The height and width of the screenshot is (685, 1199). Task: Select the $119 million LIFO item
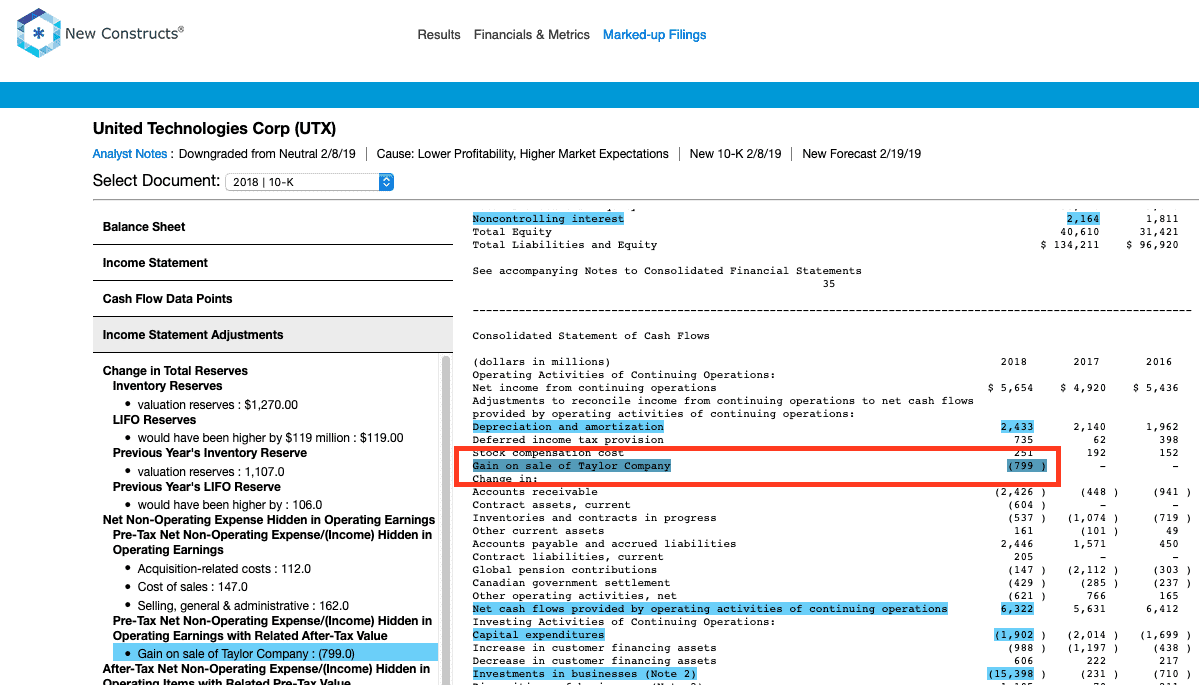[271, 438]
